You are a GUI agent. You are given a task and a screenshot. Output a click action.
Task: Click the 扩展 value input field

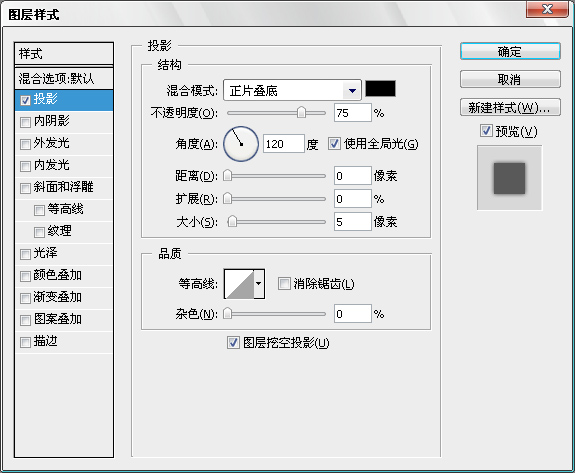pyautogui.click(x=353, y=199)
